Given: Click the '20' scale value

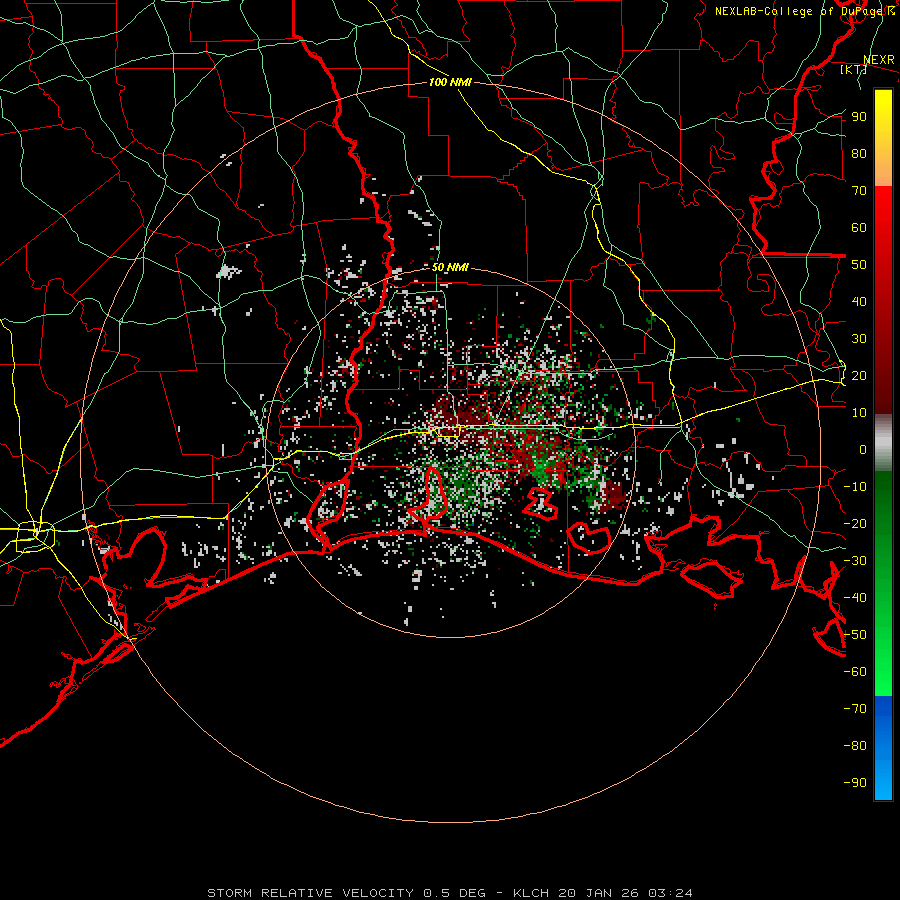Looking at the screenshot, I should coord(859,376).
